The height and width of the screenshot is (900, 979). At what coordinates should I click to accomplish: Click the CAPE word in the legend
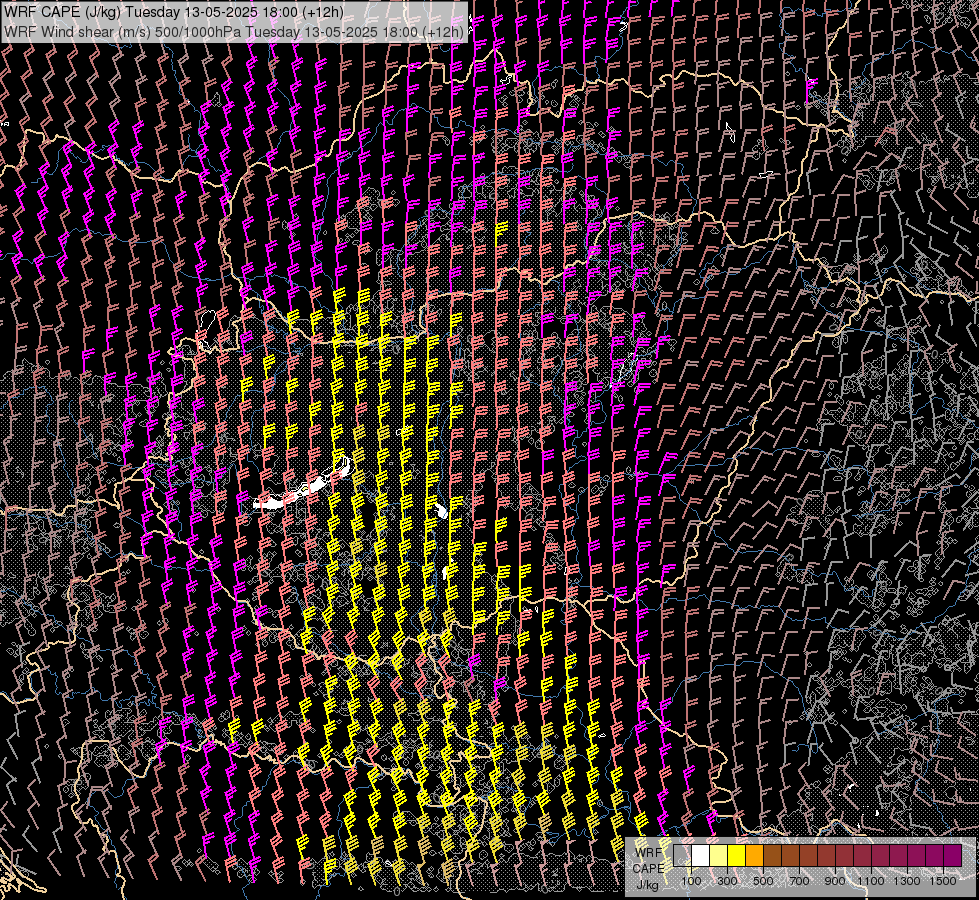pyautogui.click(x=648, y=868)
